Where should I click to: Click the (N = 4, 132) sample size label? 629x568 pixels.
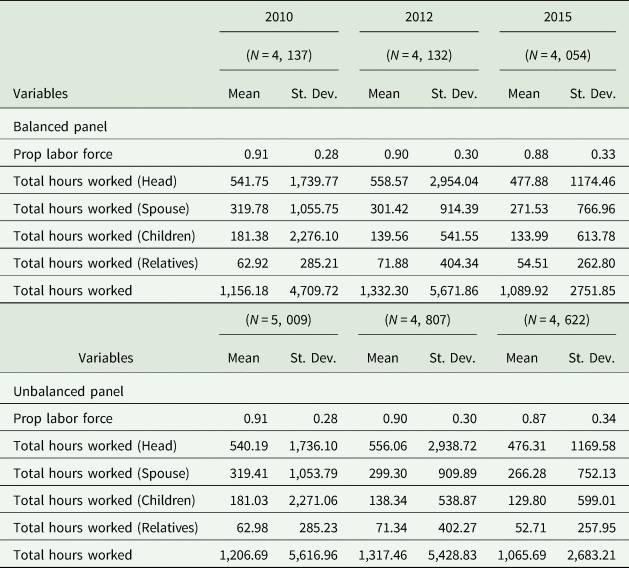(418, 55)
